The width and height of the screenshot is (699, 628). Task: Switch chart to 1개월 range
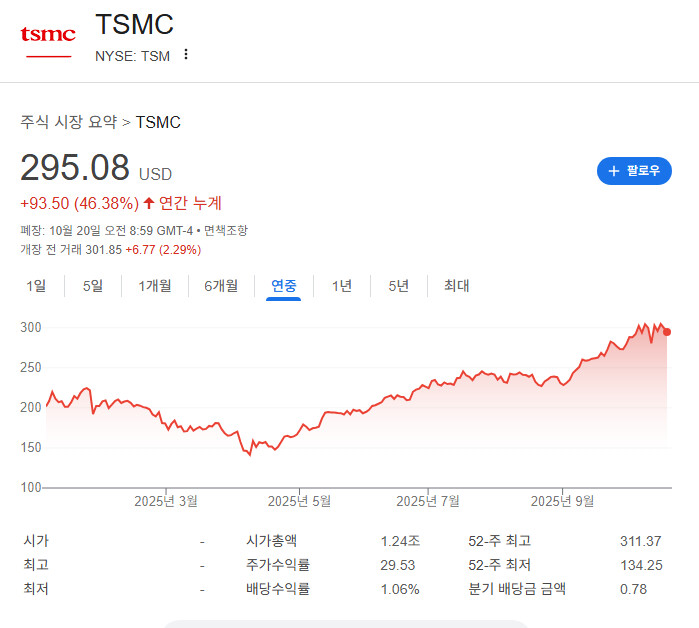pos(154,286)
